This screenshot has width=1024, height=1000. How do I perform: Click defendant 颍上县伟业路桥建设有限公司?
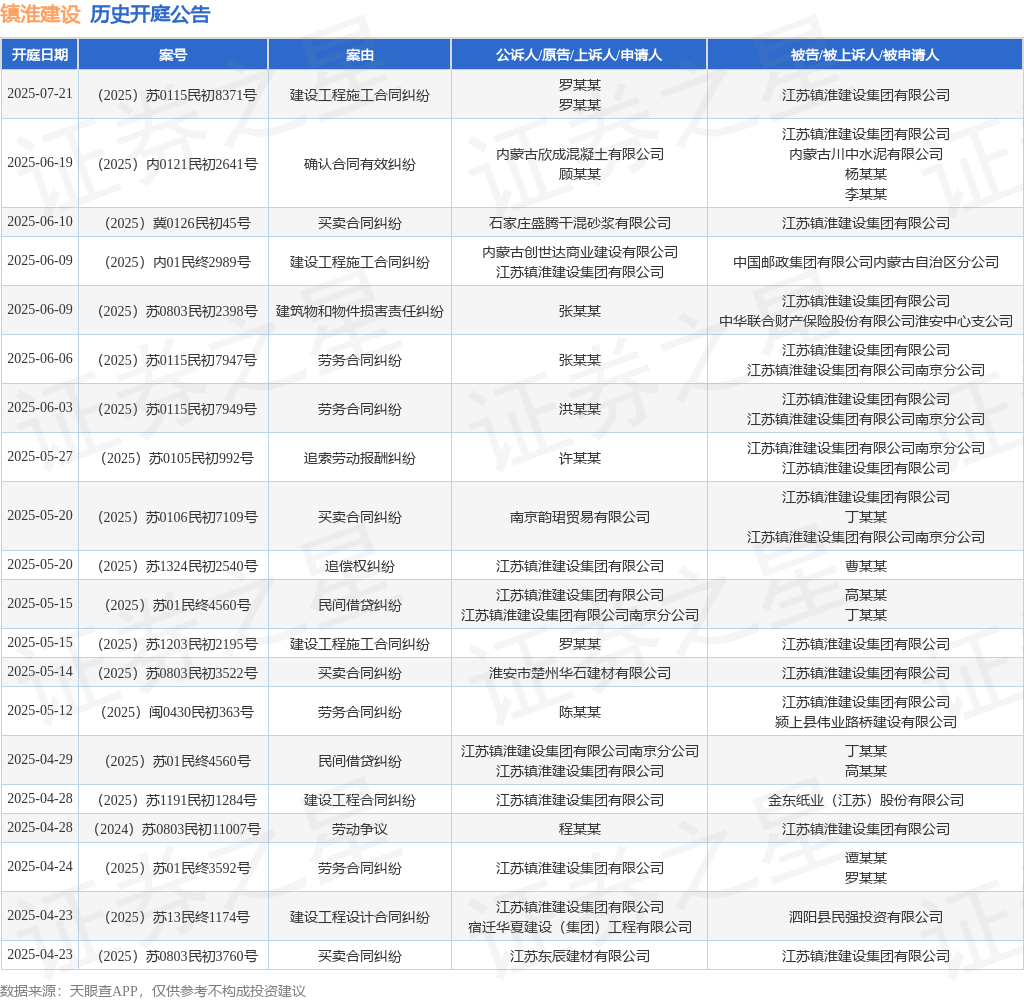coord(866,722)
